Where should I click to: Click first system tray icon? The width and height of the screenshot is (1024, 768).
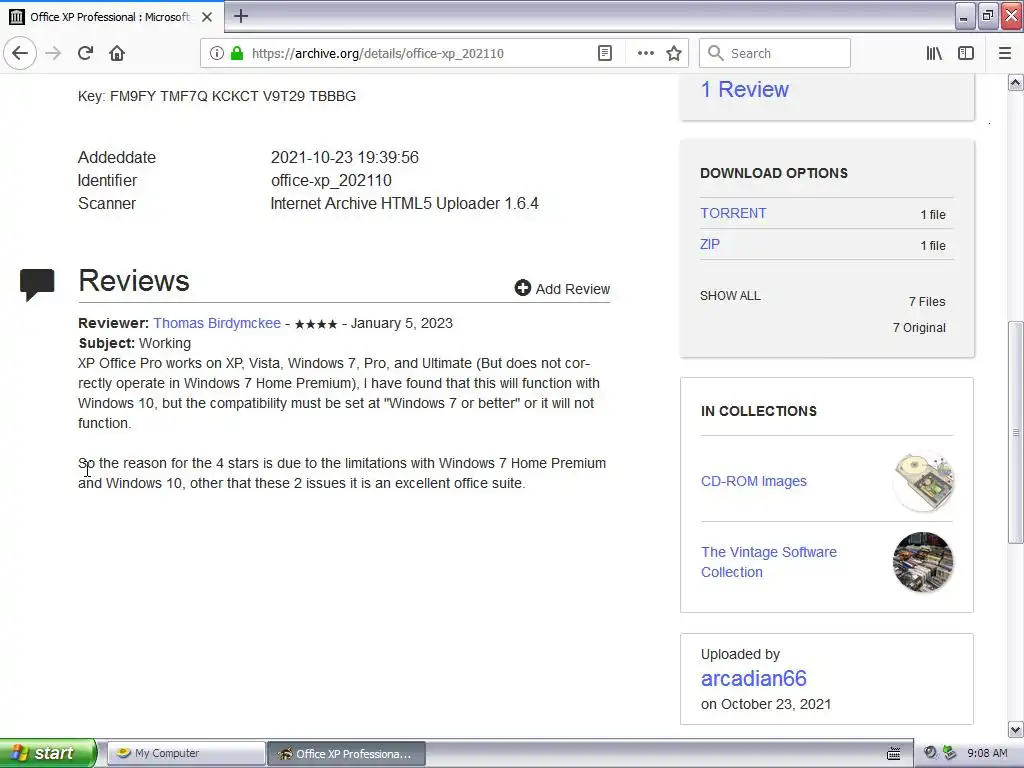pos(930,753)
